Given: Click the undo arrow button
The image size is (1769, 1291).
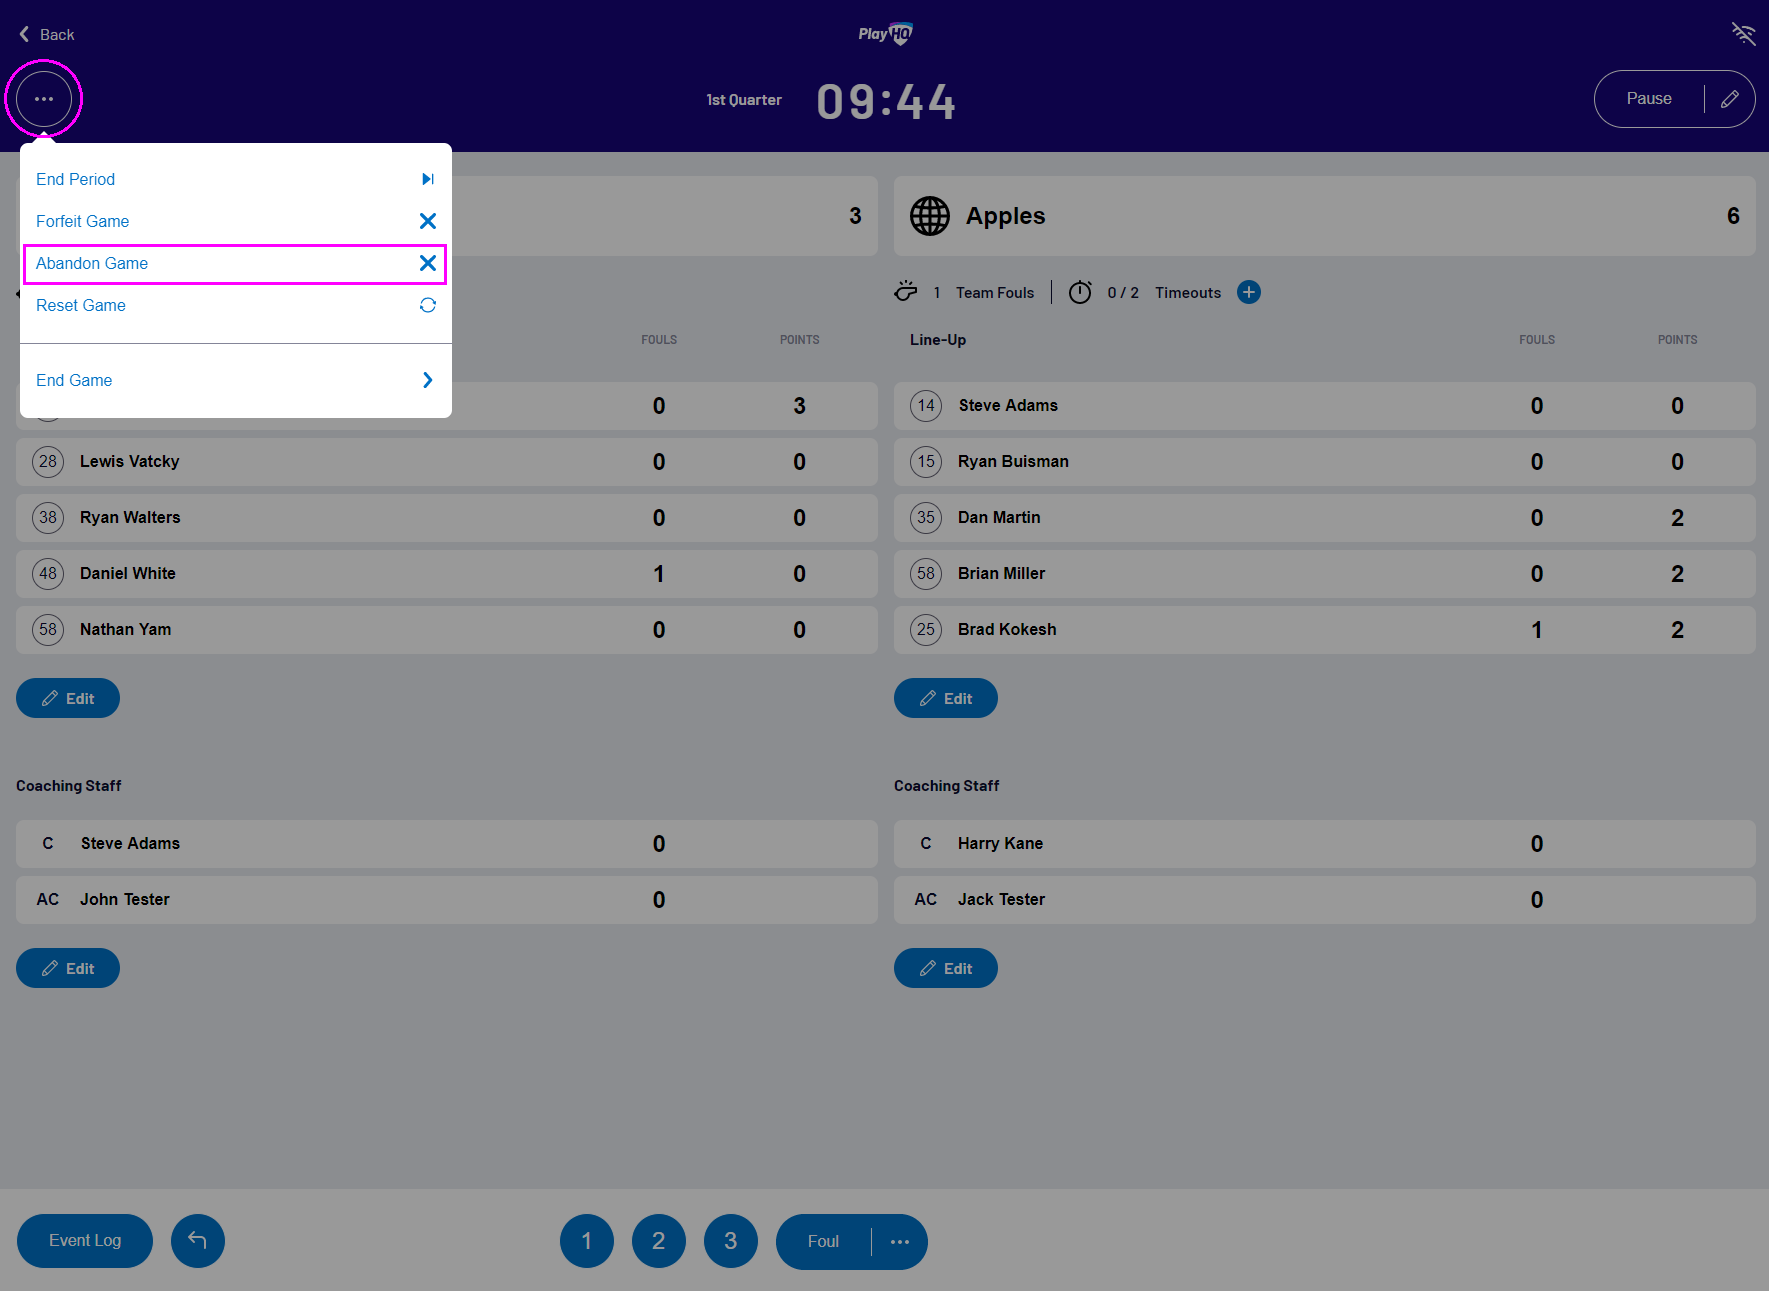Looking at the screenshot, I should [x=198, y=1241].
